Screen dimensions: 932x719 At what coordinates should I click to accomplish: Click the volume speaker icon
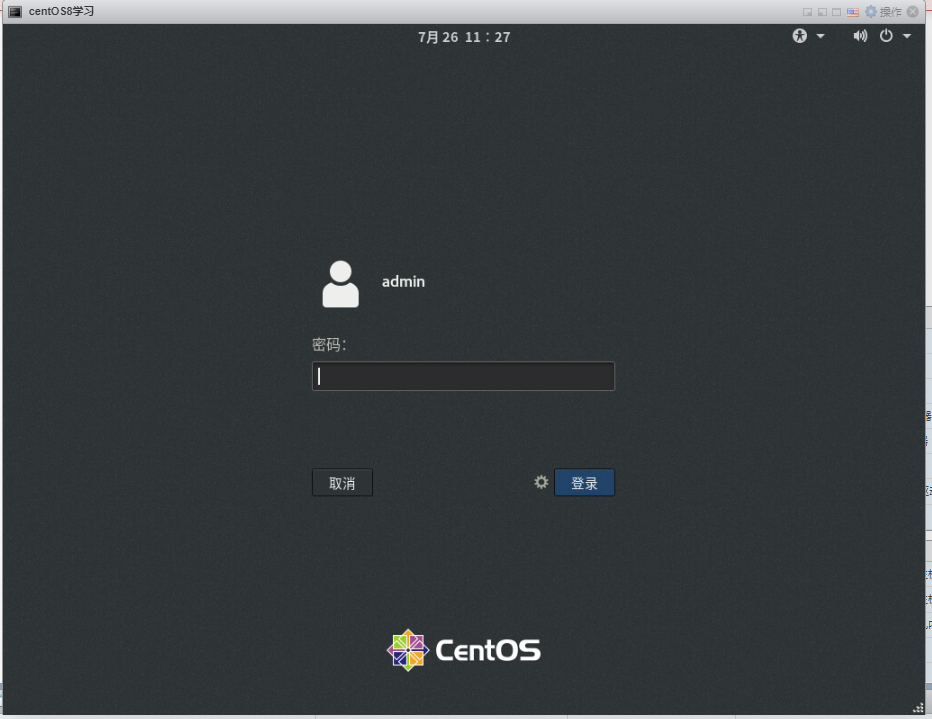coord(860,36)
